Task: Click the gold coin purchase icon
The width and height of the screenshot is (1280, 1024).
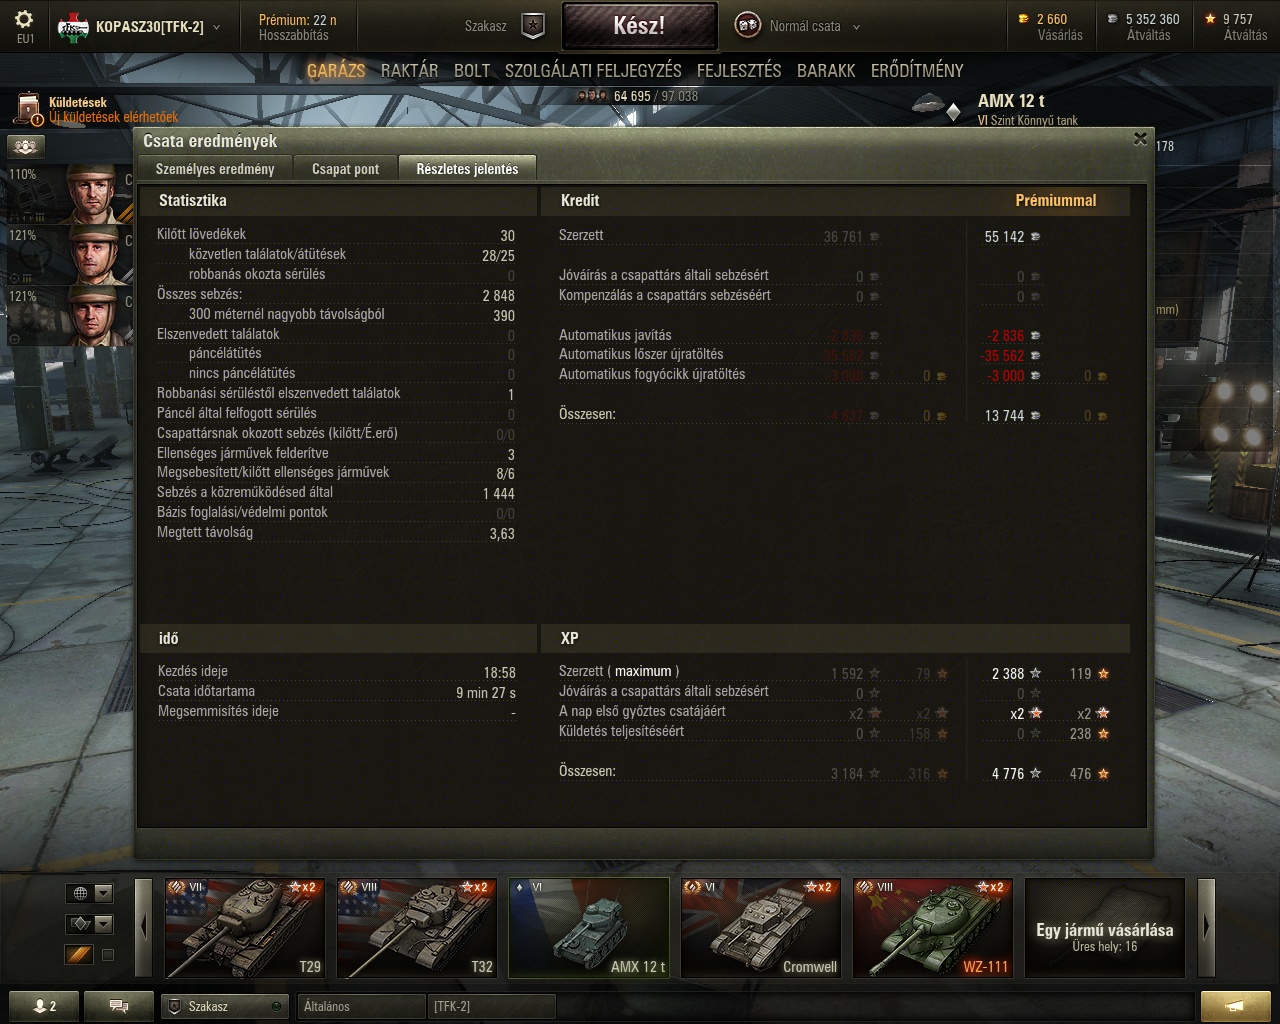Action: pyautogui.click(x=1023, y=18)
